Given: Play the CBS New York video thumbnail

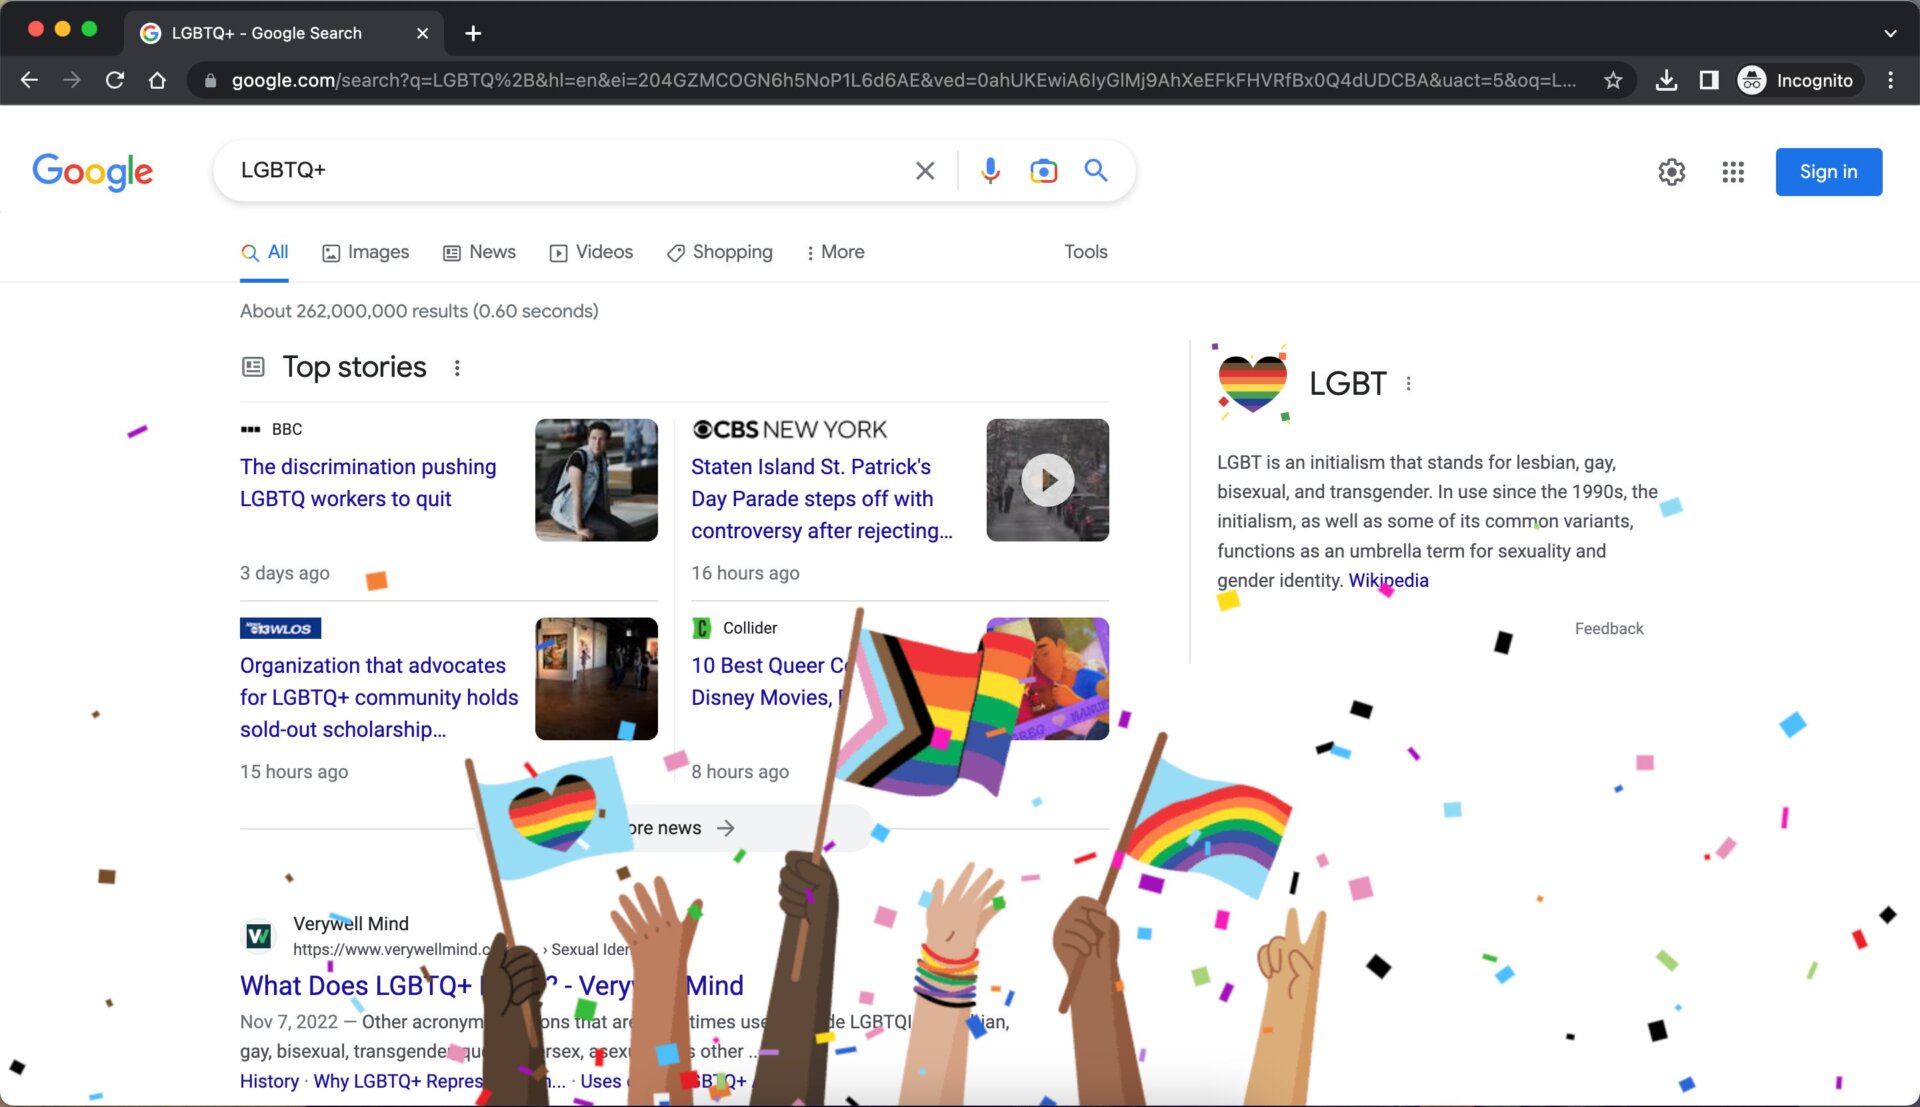Looking at the screenshot, I should tap(1046, 480).
